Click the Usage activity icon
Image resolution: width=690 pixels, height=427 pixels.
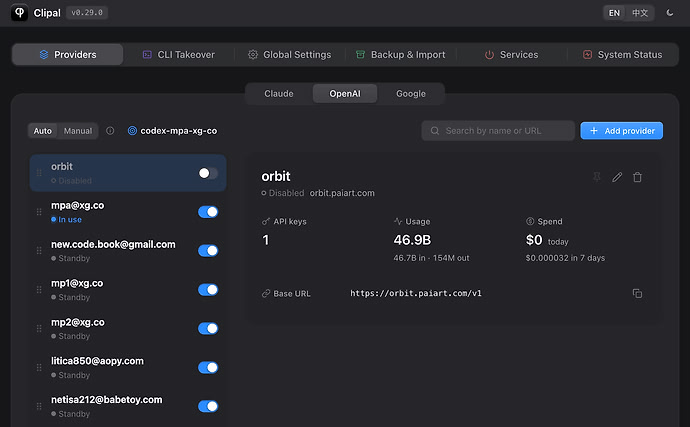click(398, 221)
